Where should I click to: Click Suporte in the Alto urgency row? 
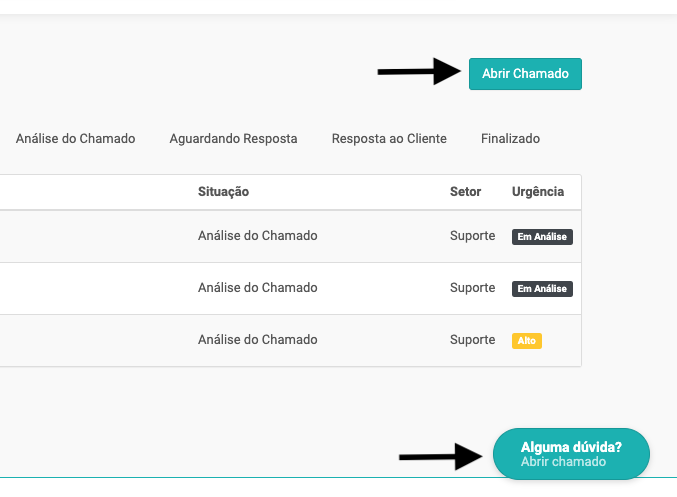472,340
